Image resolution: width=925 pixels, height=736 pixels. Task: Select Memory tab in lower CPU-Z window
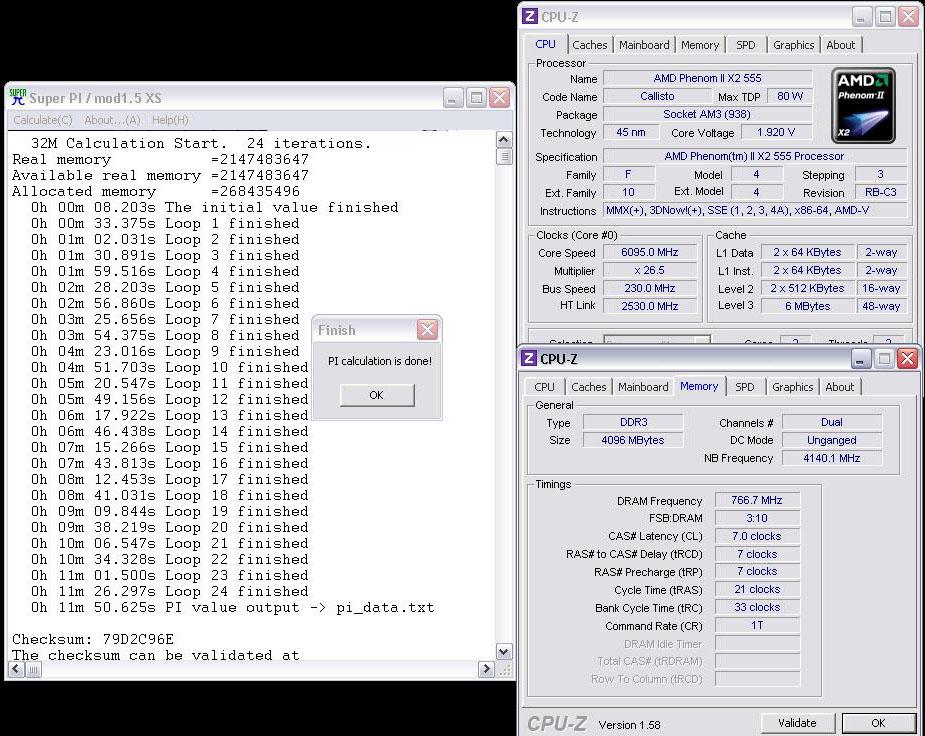(x=699, y=386)
